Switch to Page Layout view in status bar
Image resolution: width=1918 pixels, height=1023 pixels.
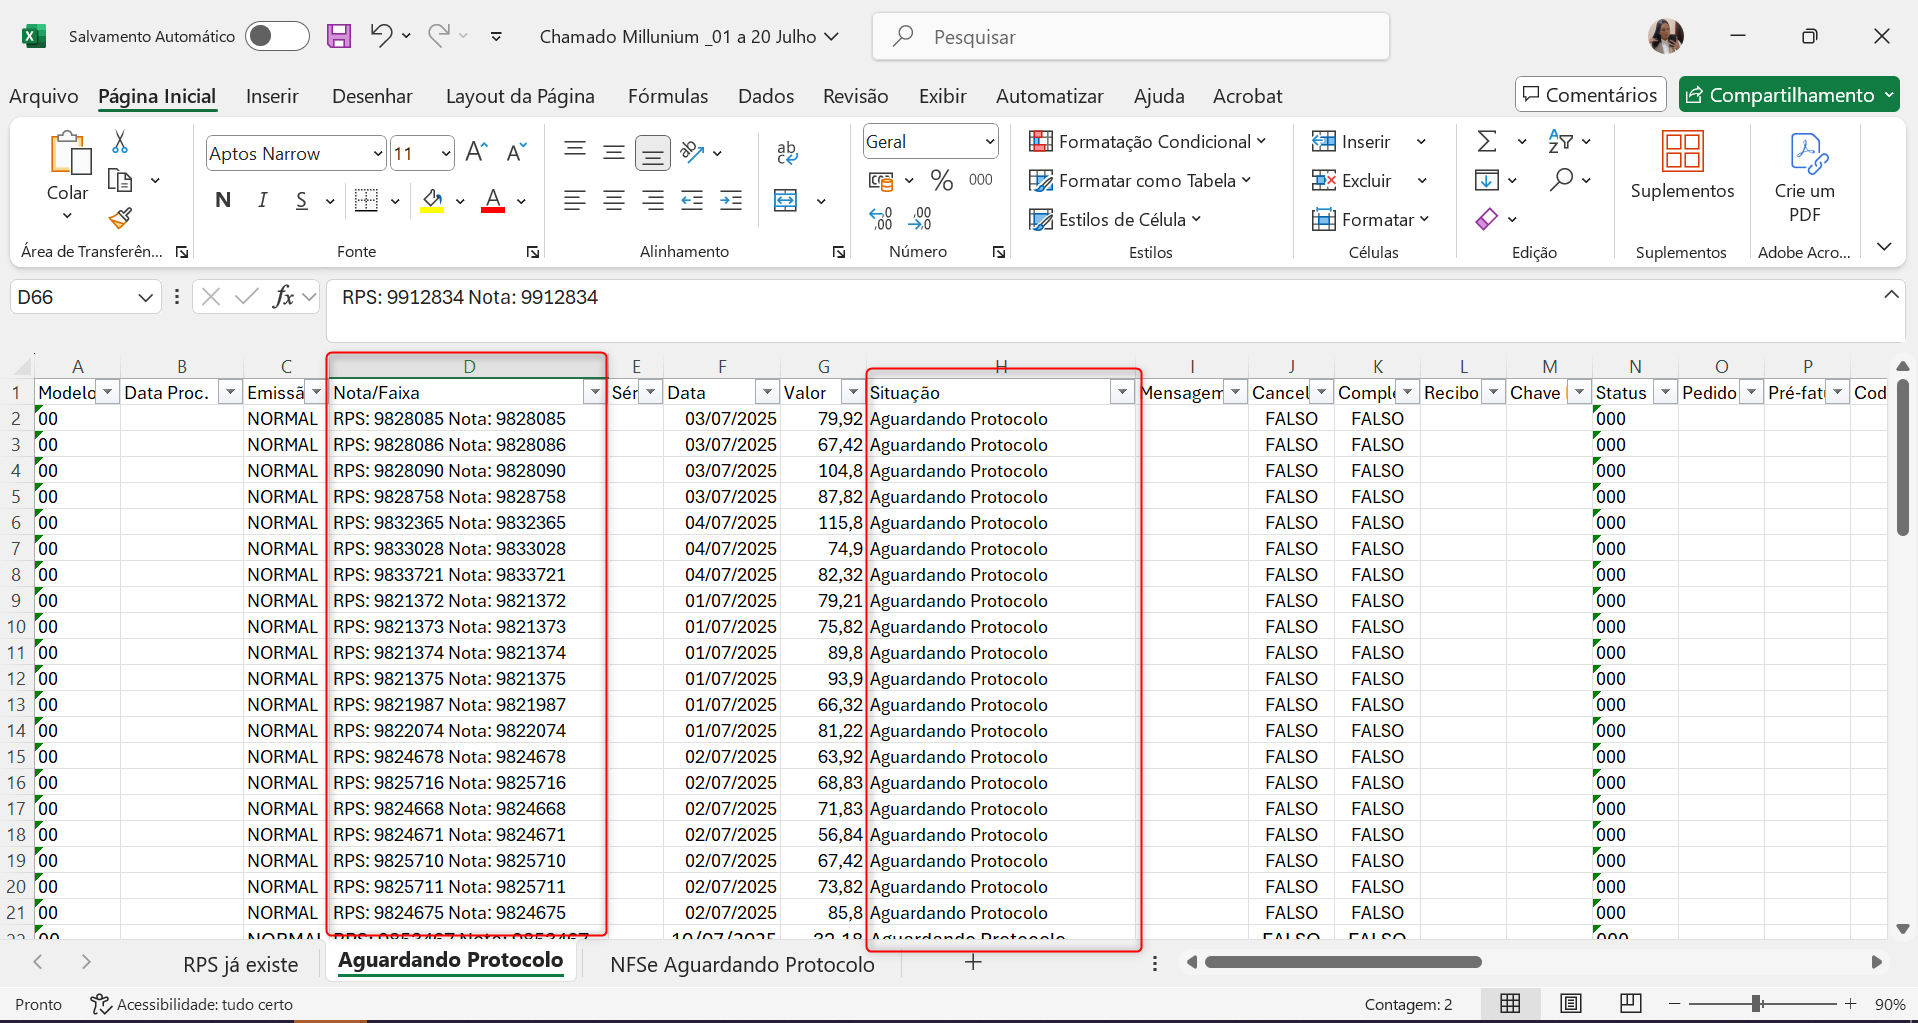(x=1571, y=1003)
